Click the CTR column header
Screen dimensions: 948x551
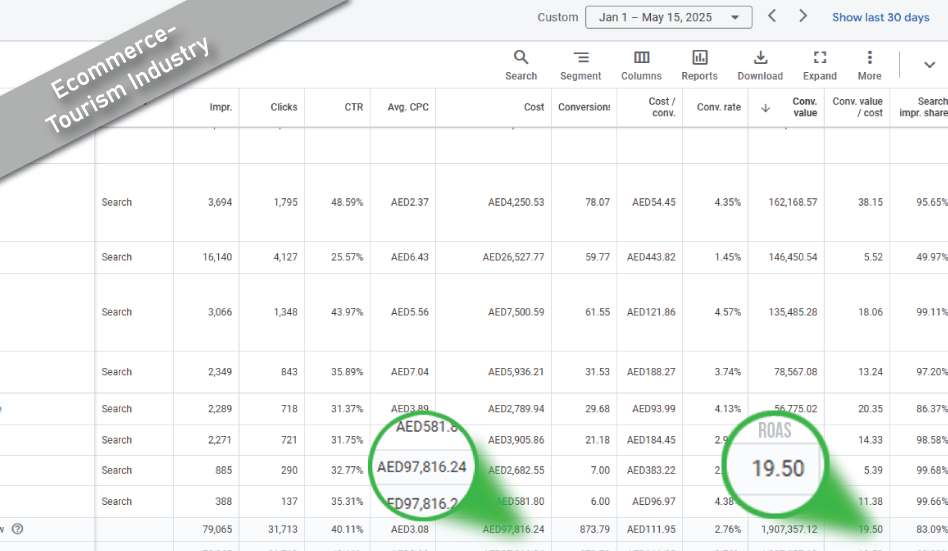[x=352, y=107]
